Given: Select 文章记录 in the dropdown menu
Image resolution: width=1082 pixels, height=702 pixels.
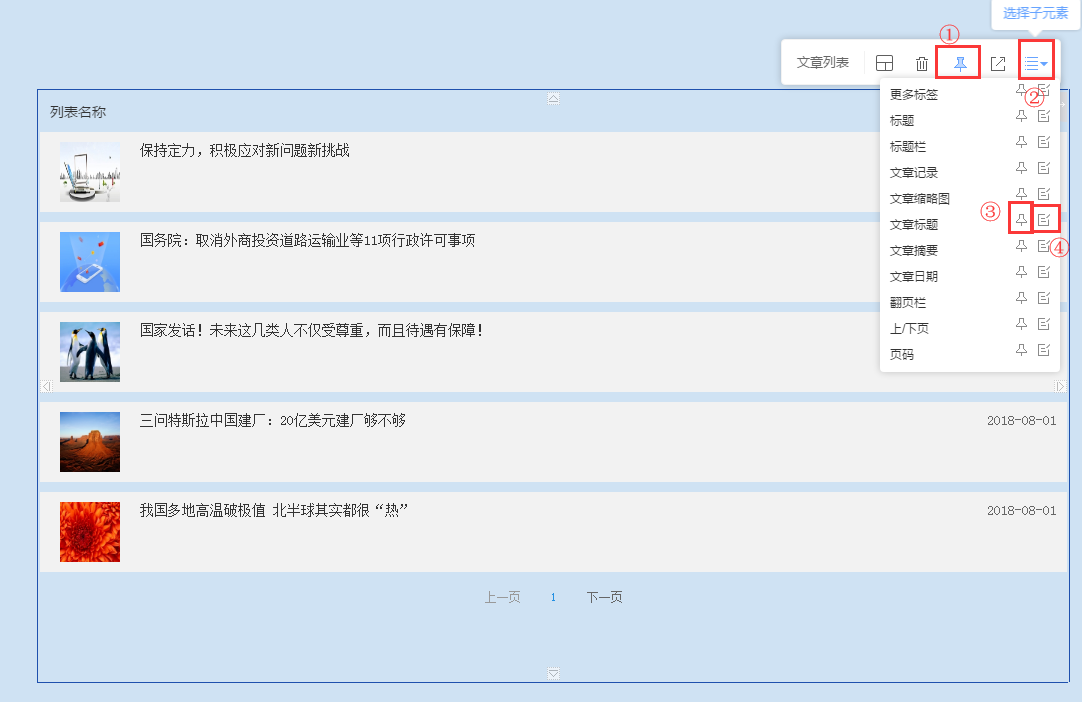Looking at the screenshot, I should tap(914, 173).
